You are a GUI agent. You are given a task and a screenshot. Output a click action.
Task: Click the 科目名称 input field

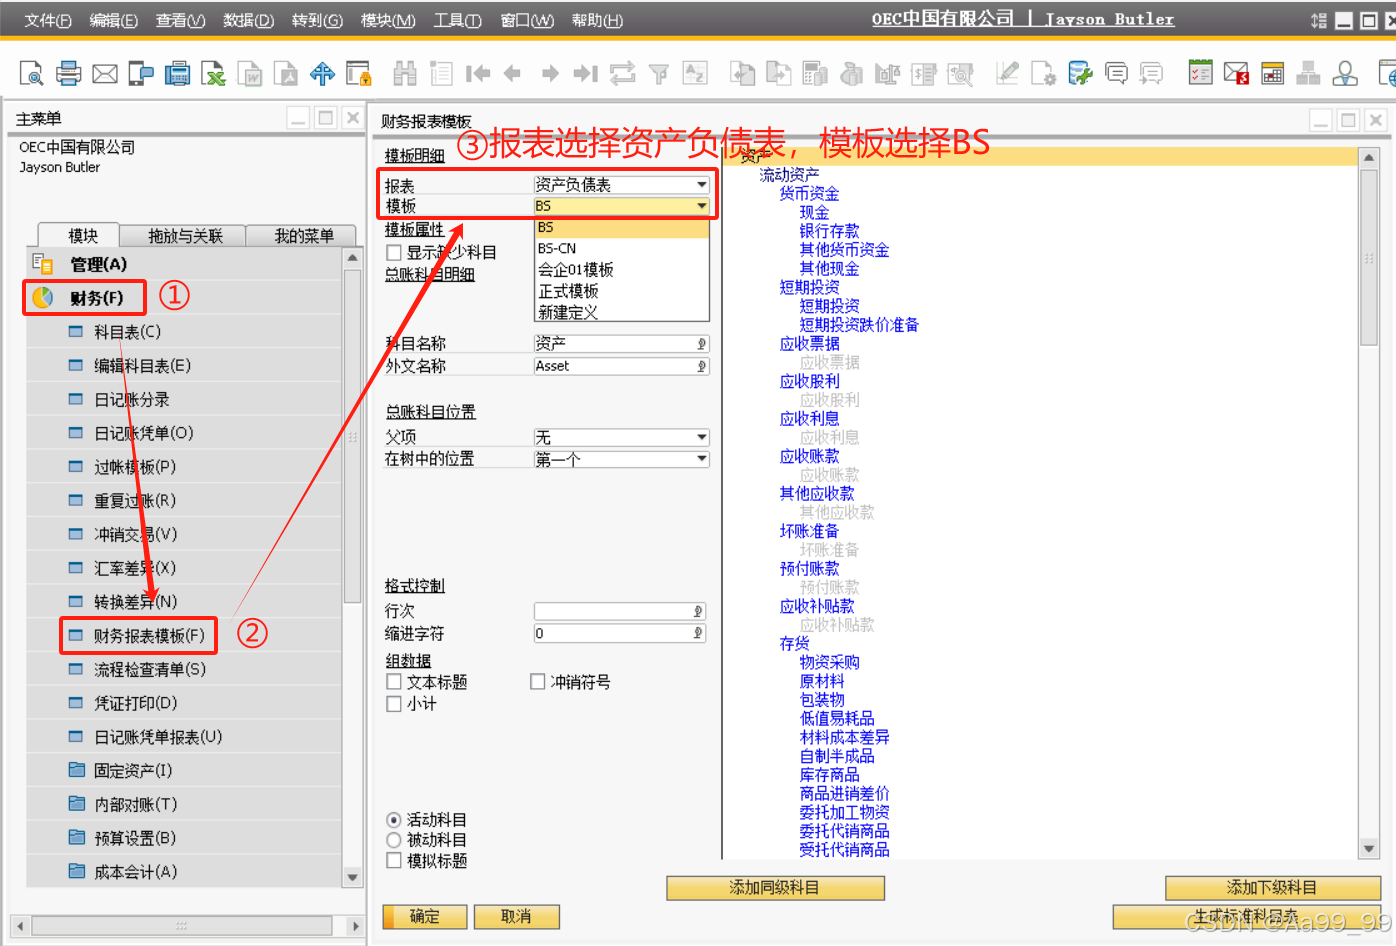(x=621, y=344)
